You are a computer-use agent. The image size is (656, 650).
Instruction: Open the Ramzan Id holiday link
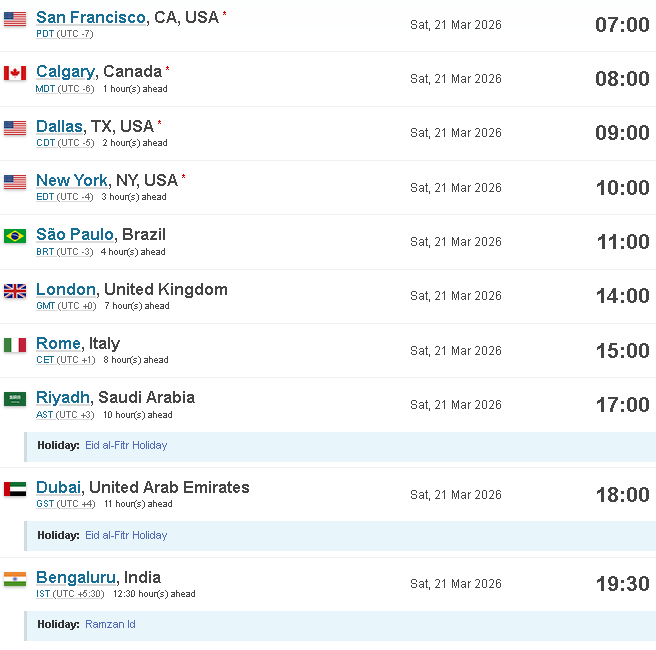[x=110, y=624]
